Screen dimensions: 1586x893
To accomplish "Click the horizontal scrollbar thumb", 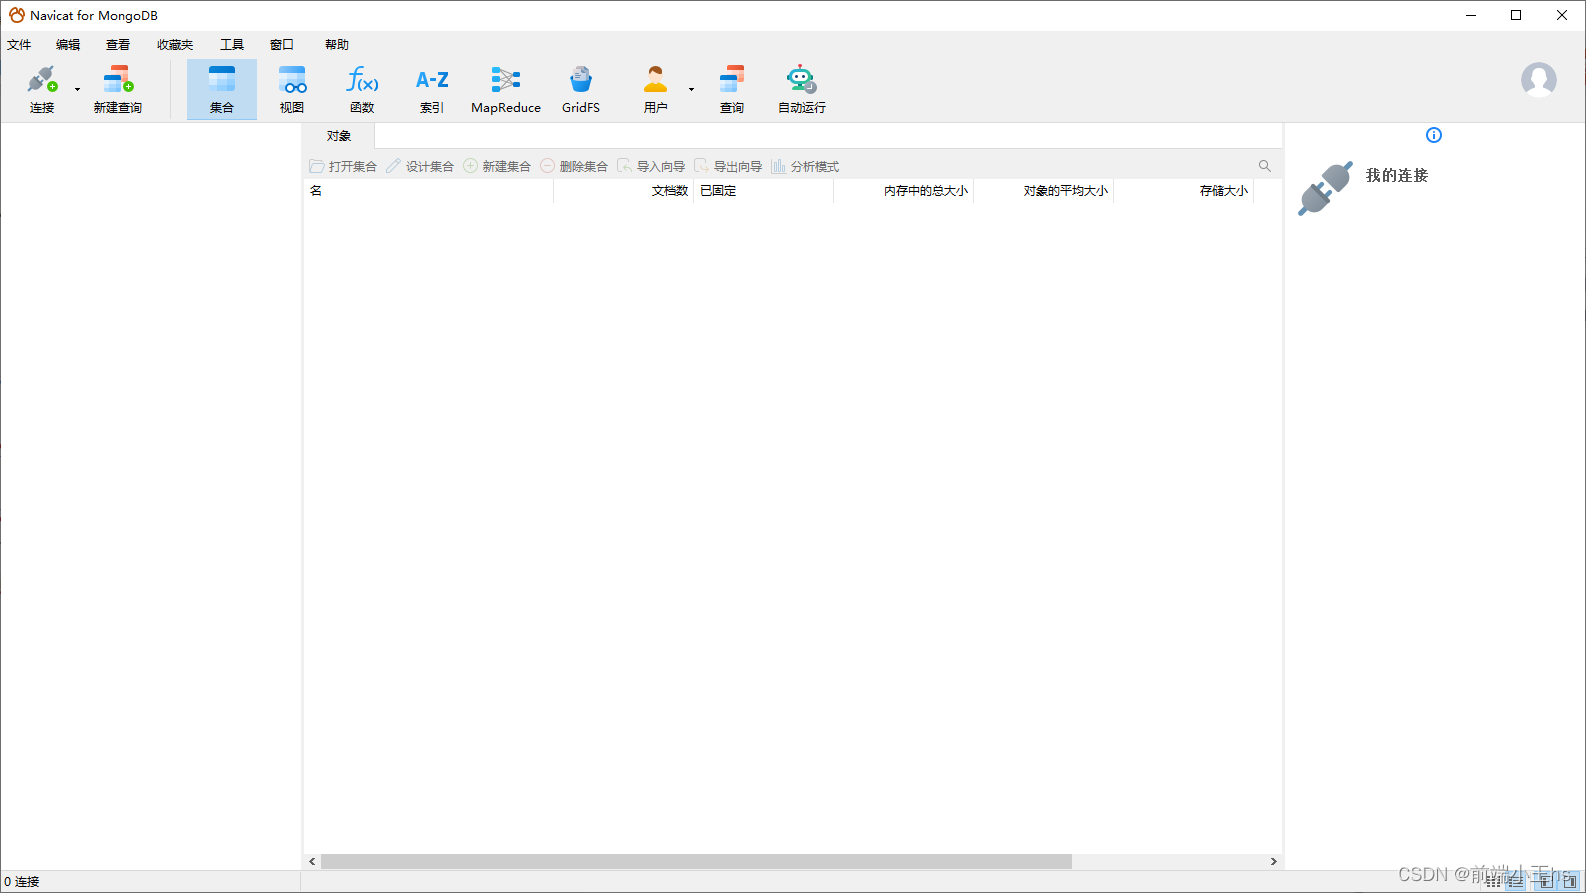I will tap(696, 861).
